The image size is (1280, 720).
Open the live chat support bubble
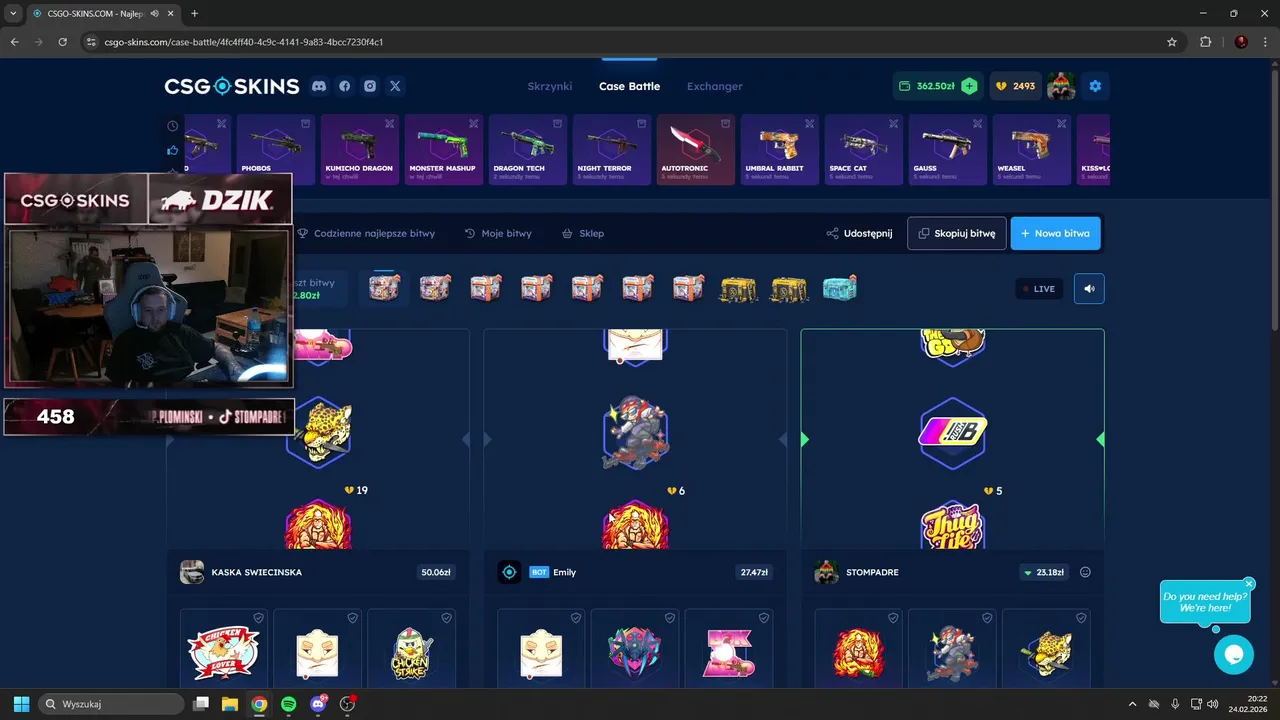tap(1233, 655)
